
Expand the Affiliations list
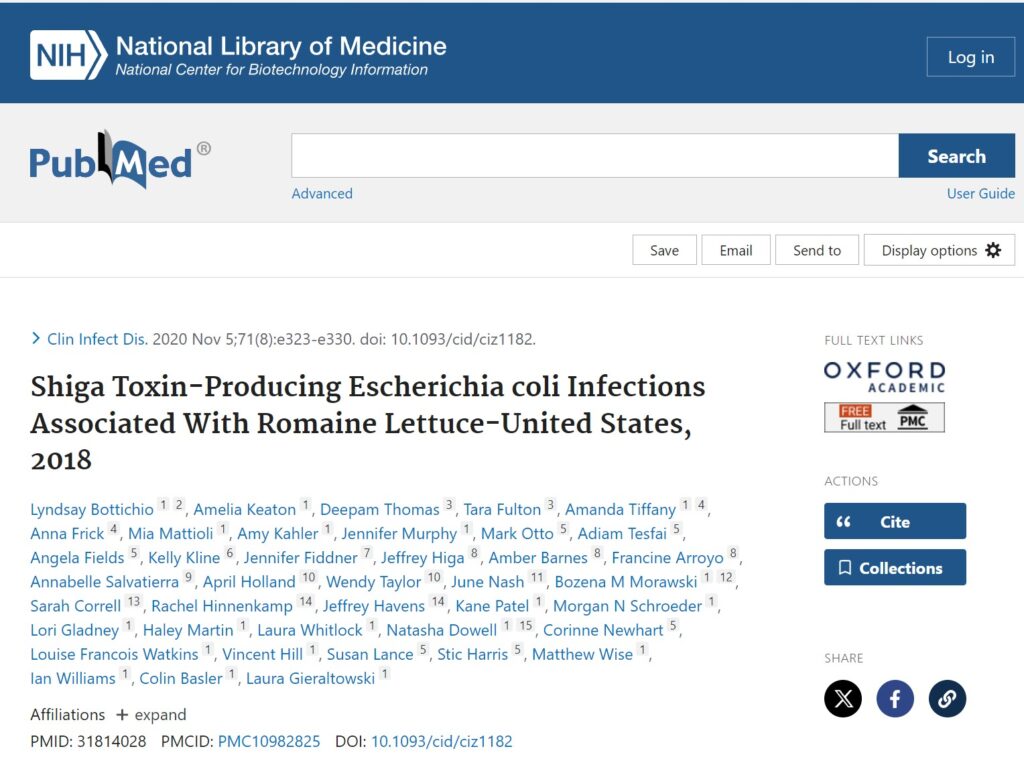click(x=151, y=714)
